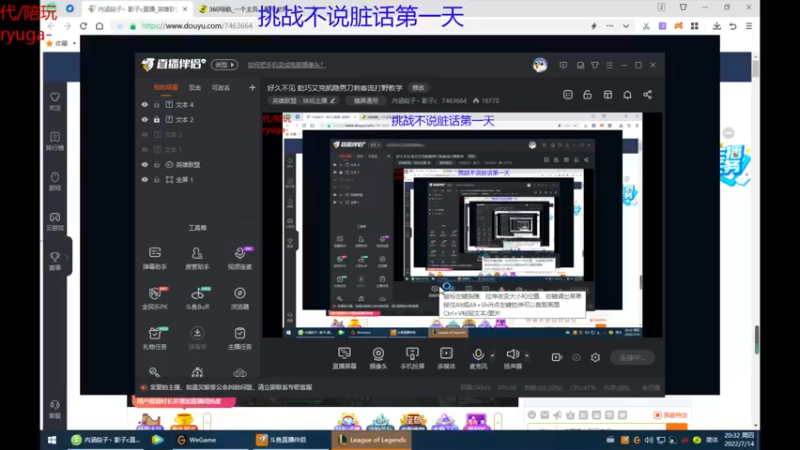Hide the 文本 4 source layer
This screenshot has height=450, width=800.
click(145, 105)
